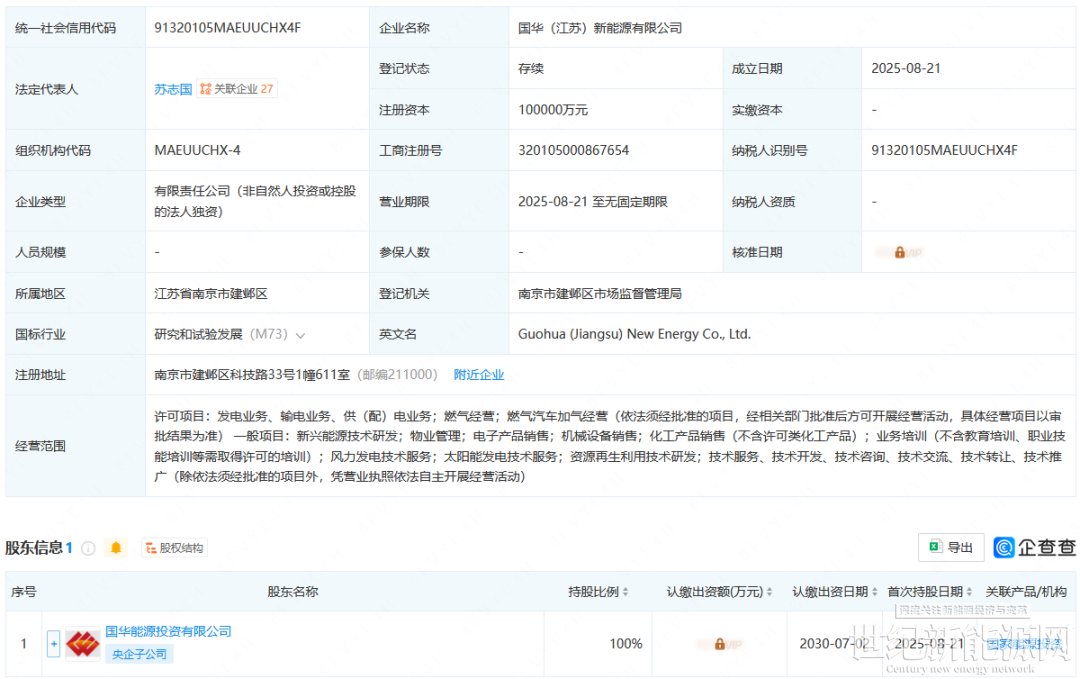Click the 国华能源投资 company logo
Image resolution: width=1080 pixels, height=679 pixels.
(82, 644)
